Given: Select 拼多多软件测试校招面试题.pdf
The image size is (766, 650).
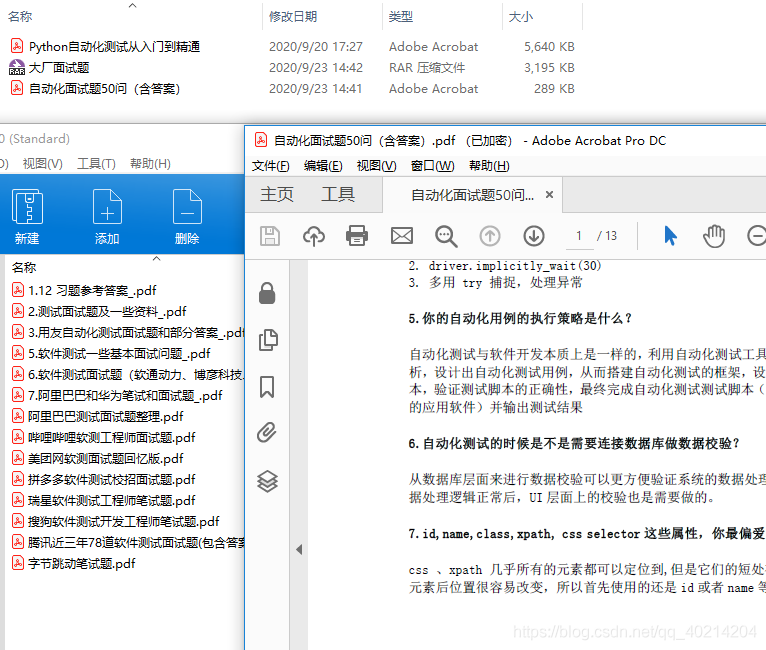Looking at the screenshot, I should point(111,480).
